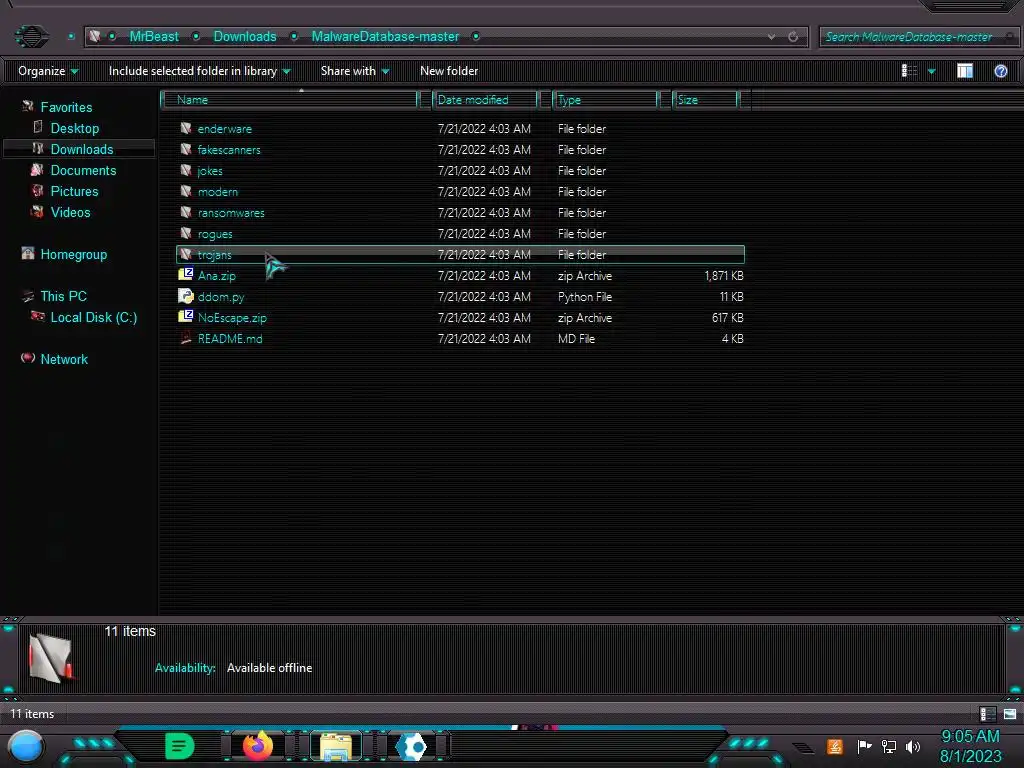Switch to large icons view in status bar
Image resolution: width=1024 pixels, height=768 pixels.
pos(1010,714)
